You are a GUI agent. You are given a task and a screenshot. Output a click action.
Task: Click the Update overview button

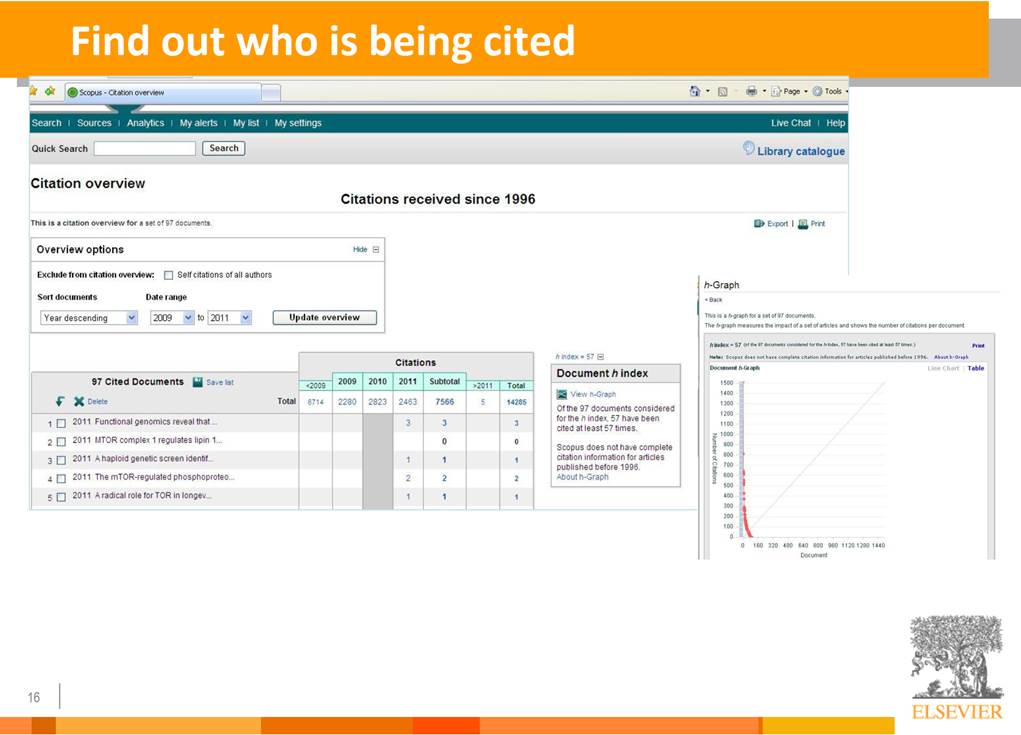tap(324, 318)
